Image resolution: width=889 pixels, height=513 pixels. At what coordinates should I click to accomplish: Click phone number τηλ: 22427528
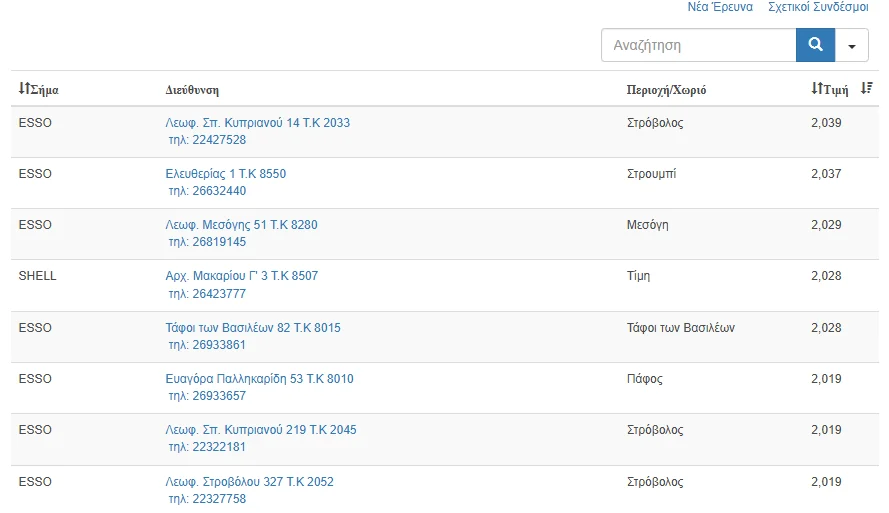coord(207,139)
